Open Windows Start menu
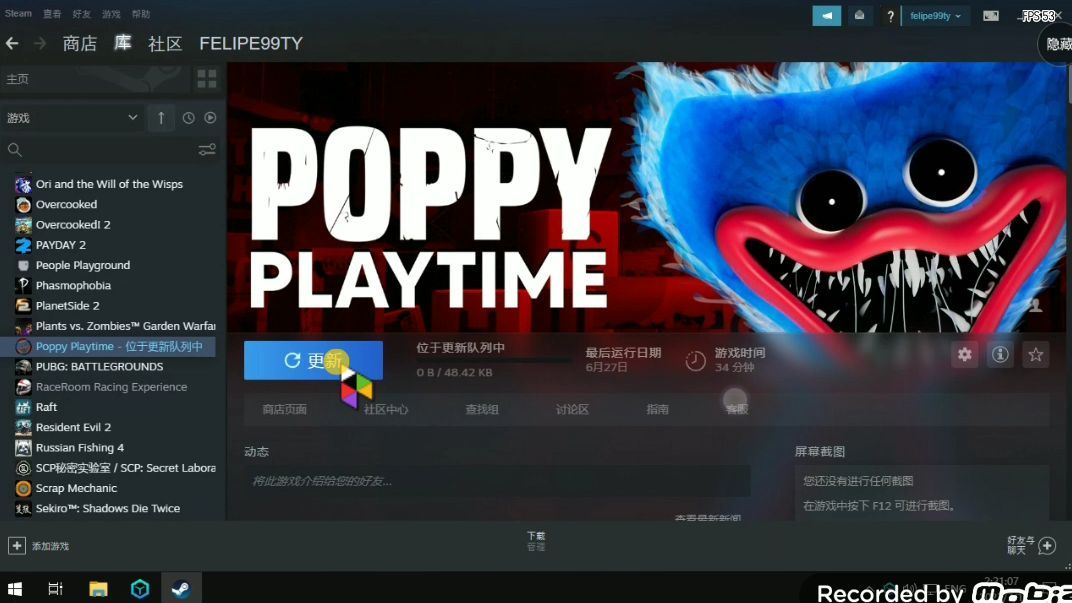Screen dimensions: 1072x603 click(x=15, y=589)
